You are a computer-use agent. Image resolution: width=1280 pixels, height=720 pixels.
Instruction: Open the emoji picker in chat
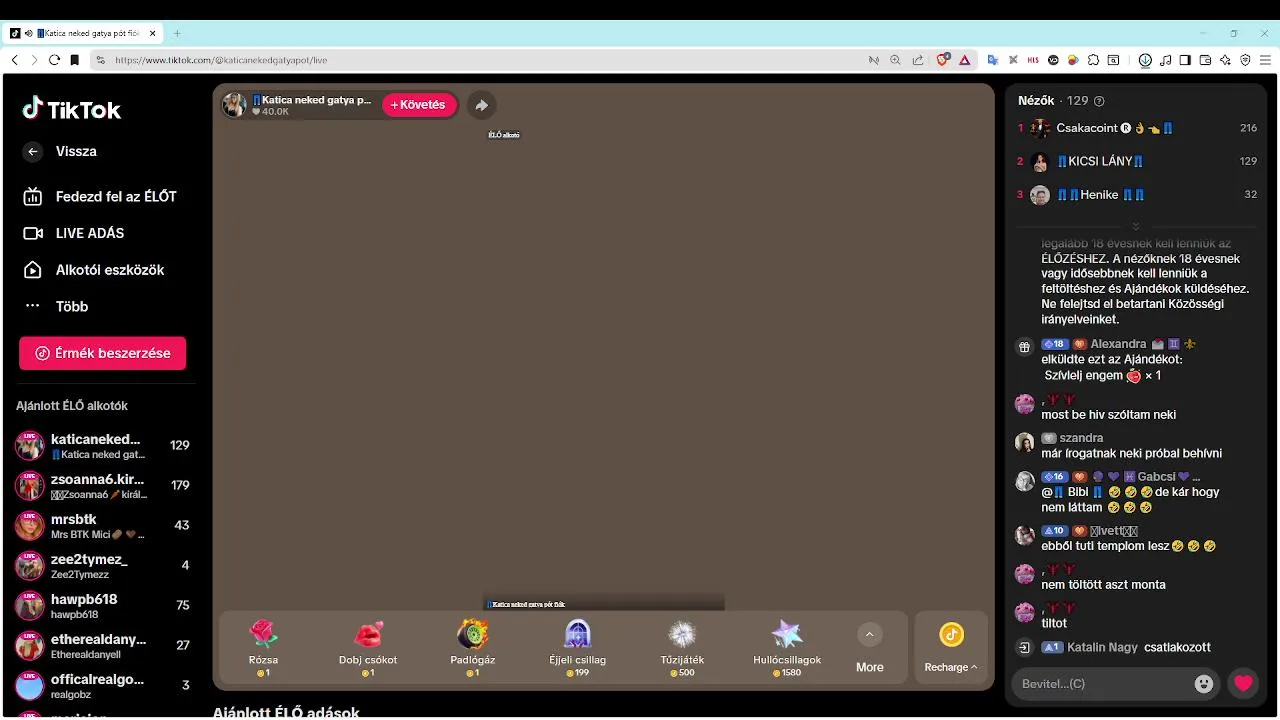[1204, 684]
